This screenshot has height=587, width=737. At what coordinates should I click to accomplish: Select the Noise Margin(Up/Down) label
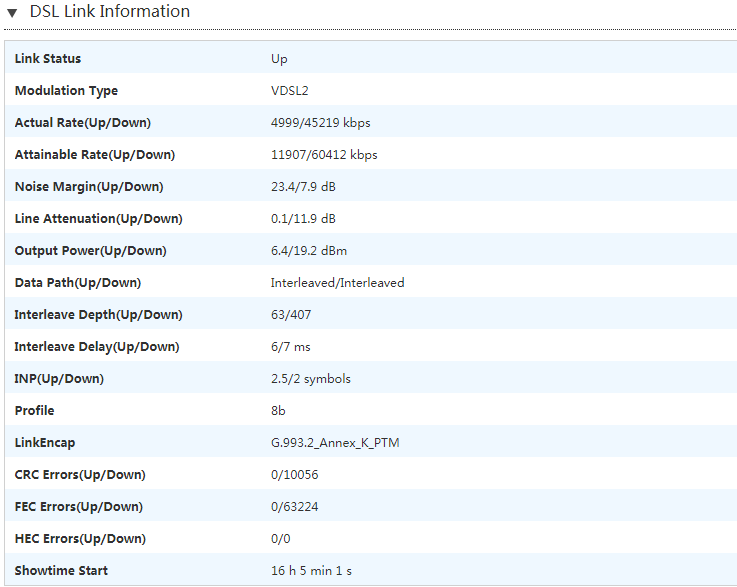tap(89, 187)
